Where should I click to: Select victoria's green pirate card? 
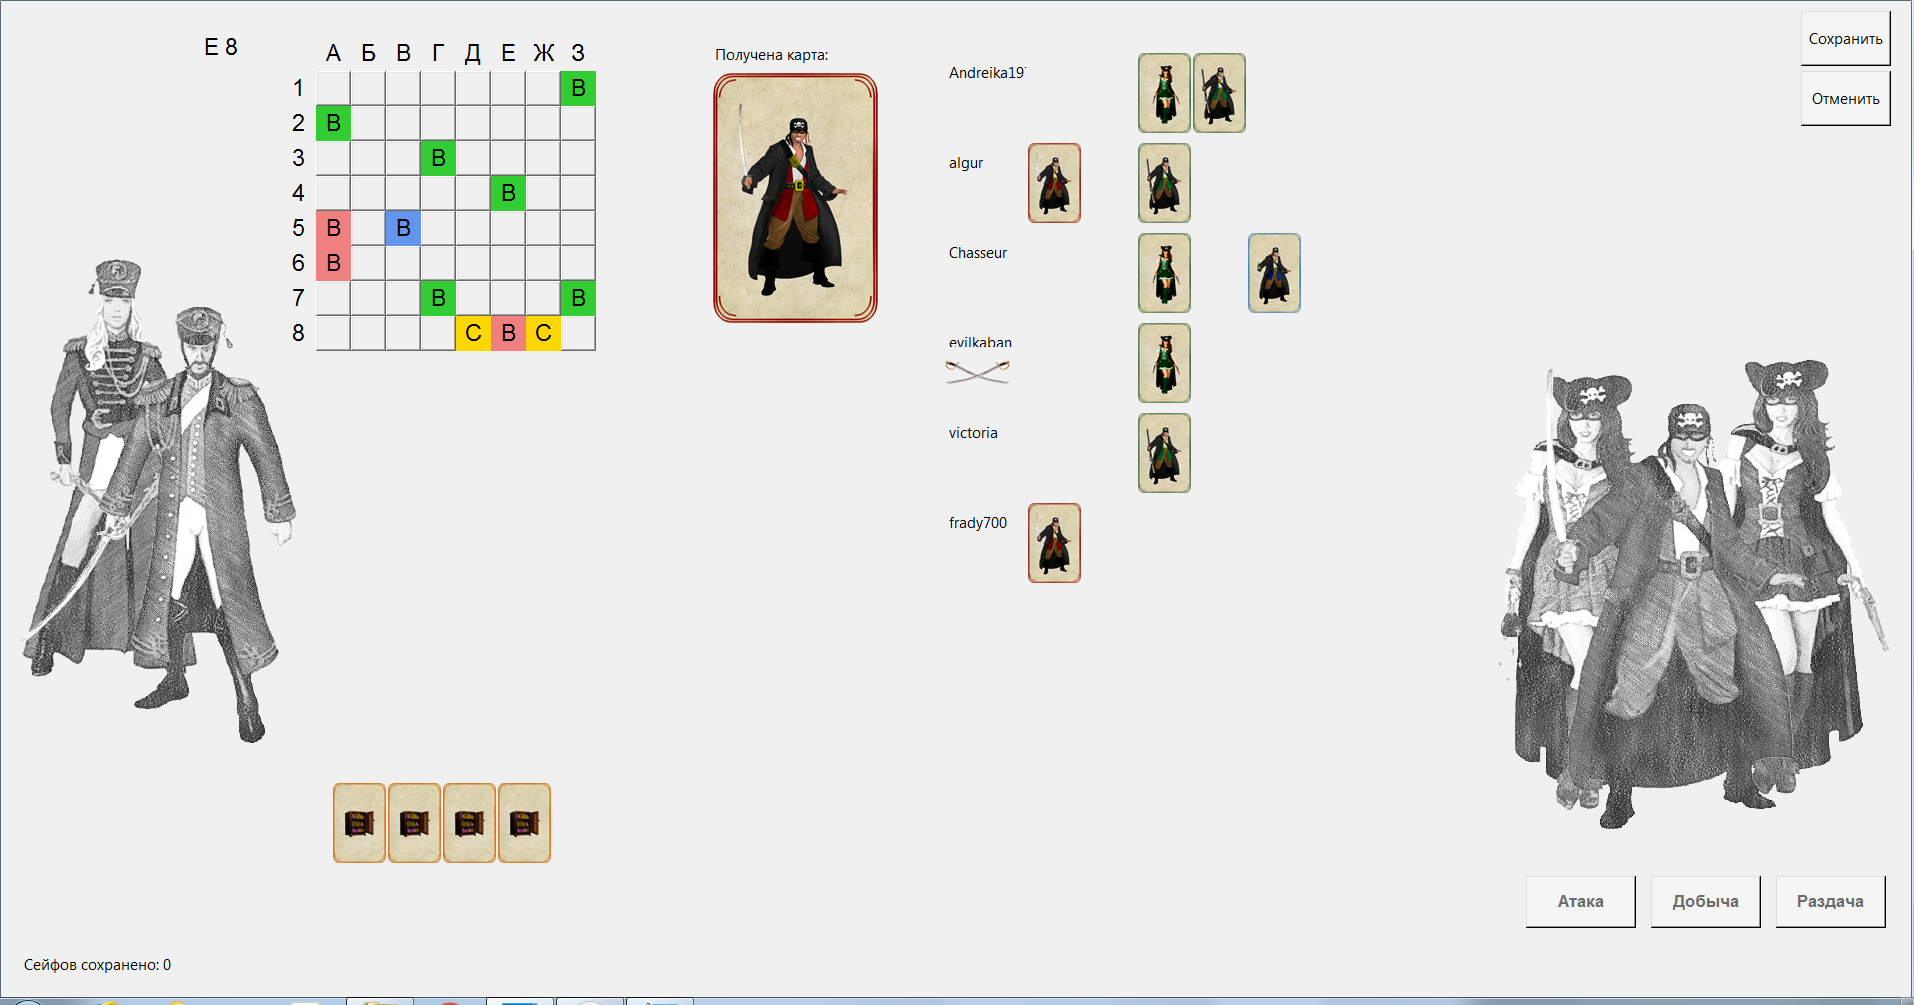(1164, 453)
